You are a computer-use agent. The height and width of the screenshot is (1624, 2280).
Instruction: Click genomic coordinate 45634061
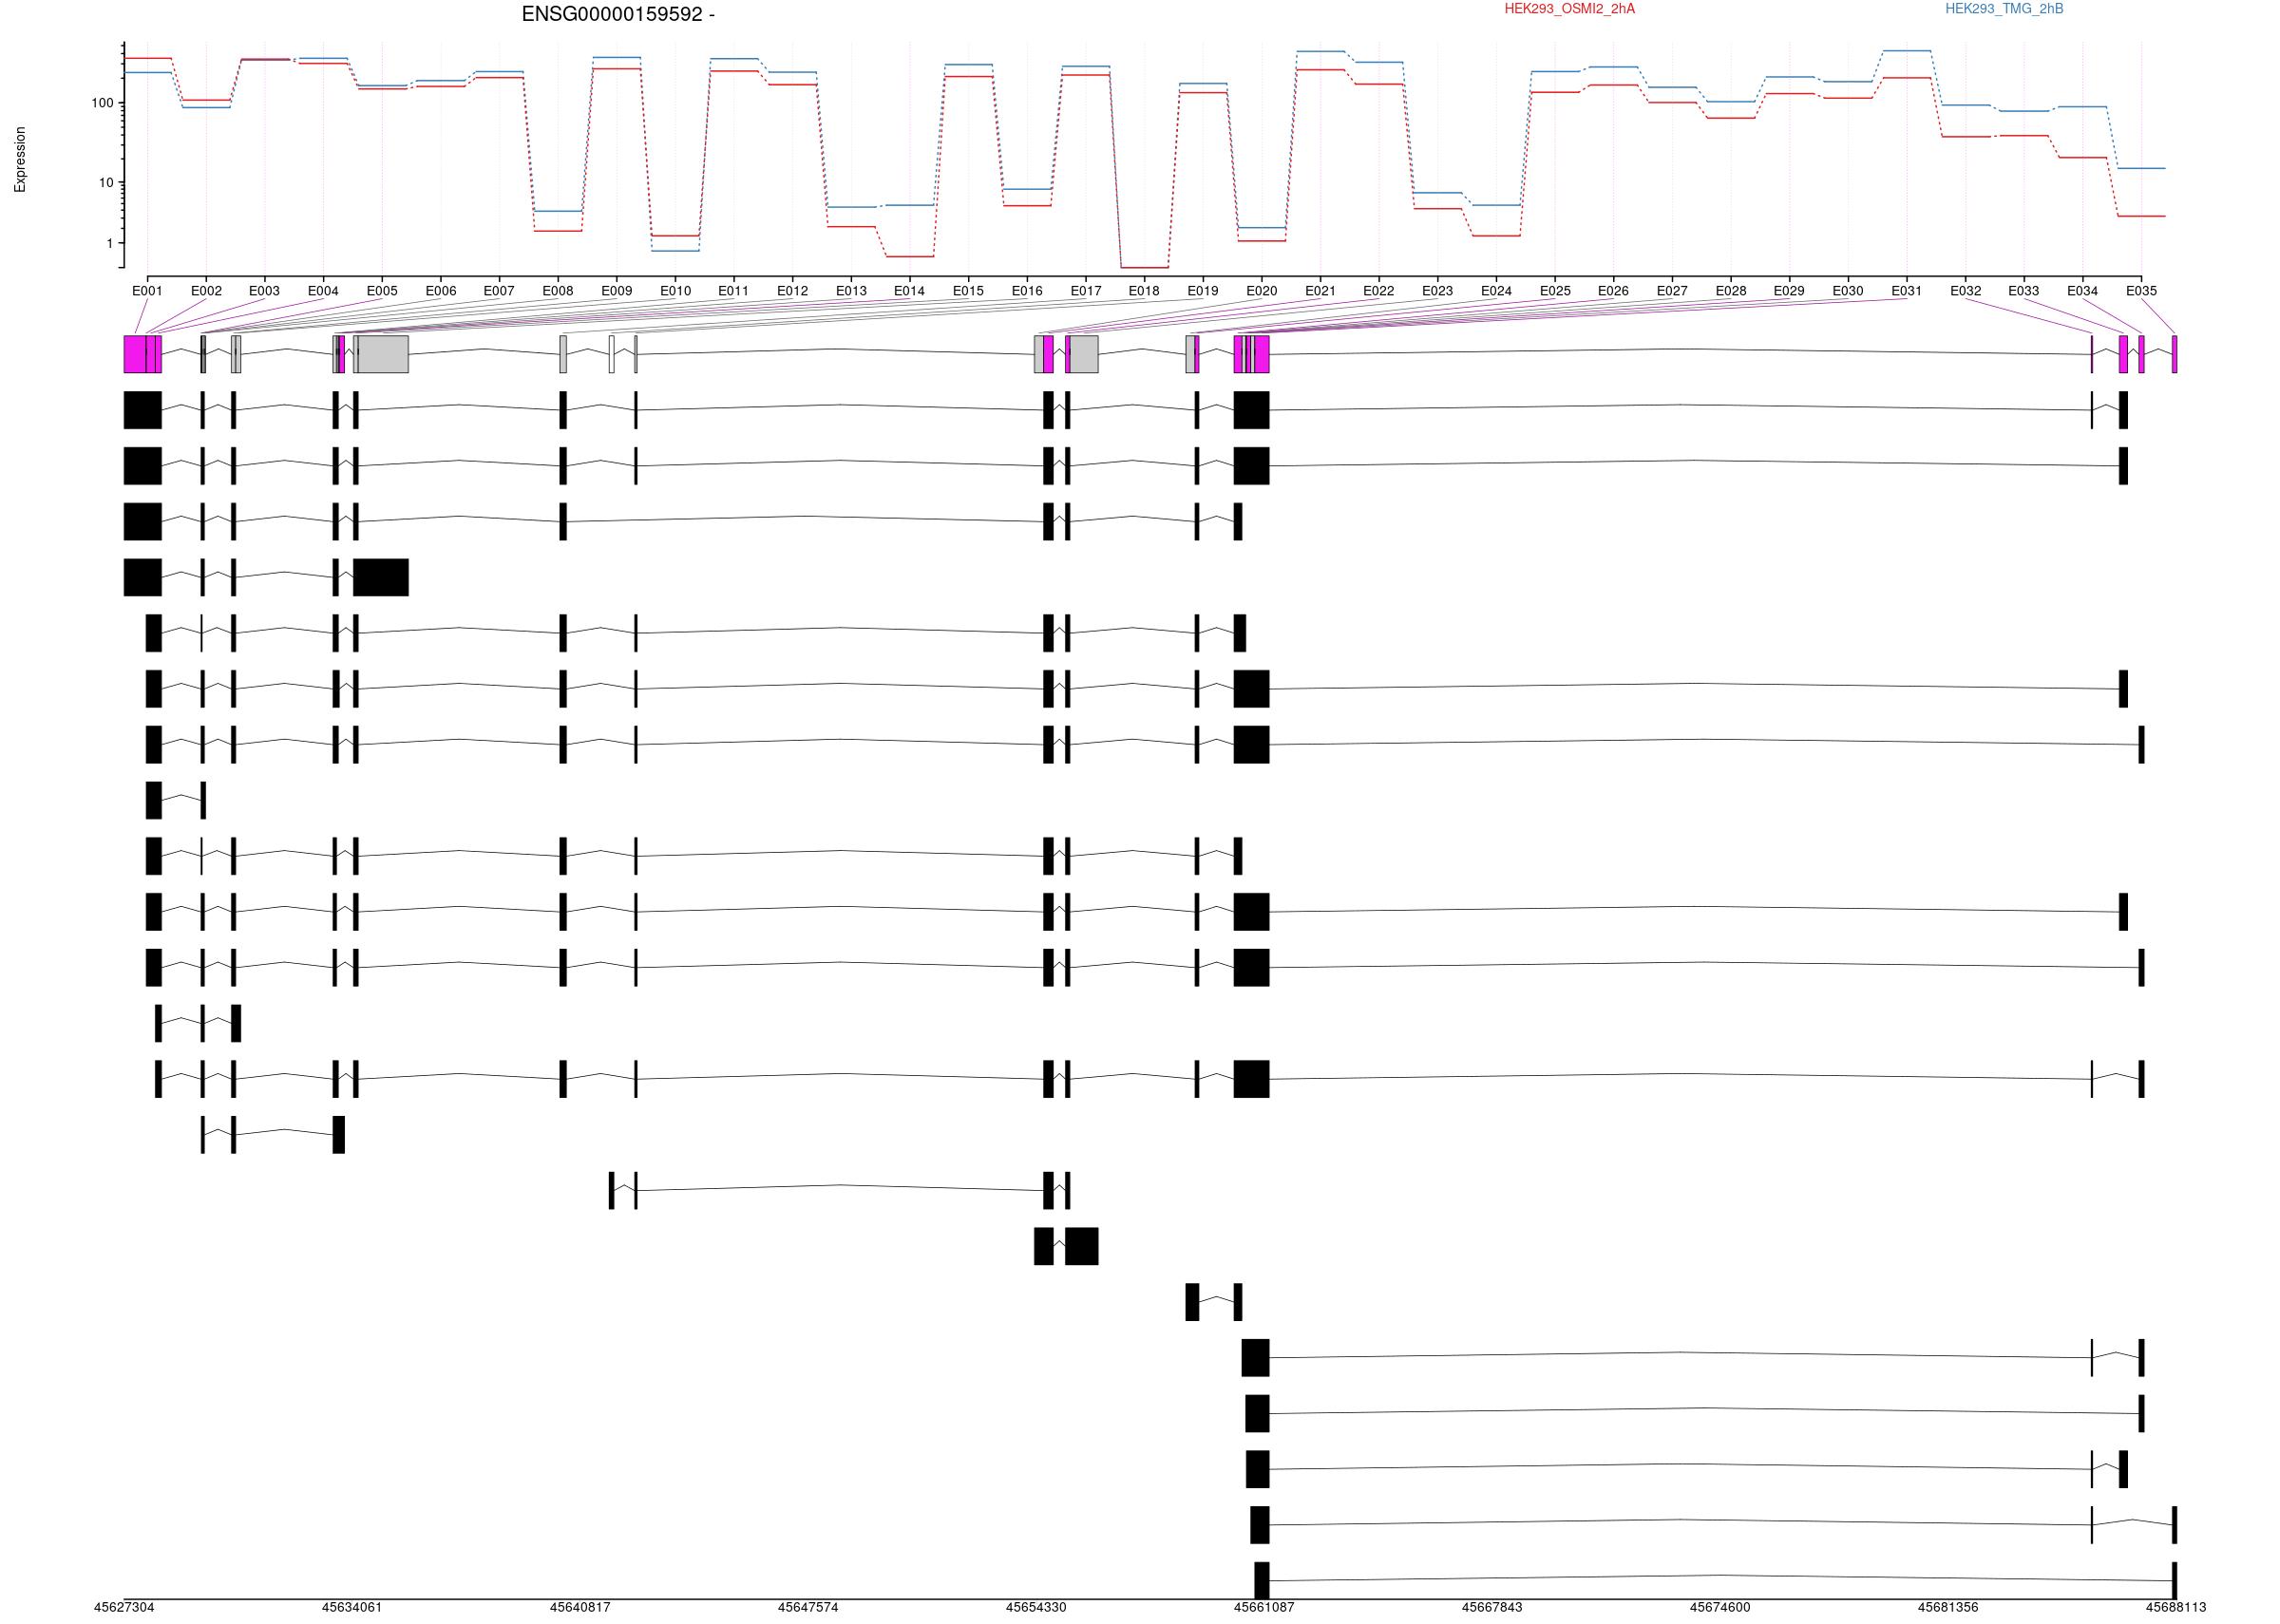click(352, 1608)
